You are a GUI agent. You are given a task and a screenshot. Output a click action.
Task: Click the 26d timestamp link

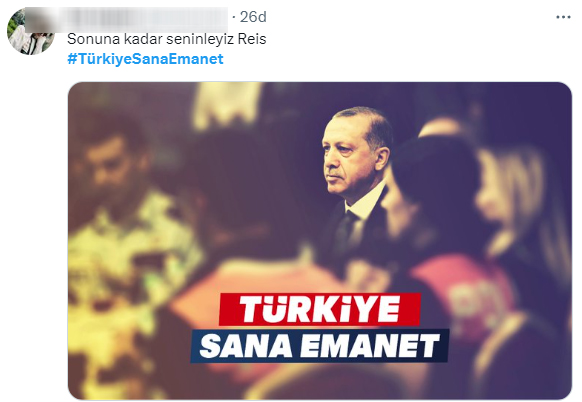pos(253,17)
